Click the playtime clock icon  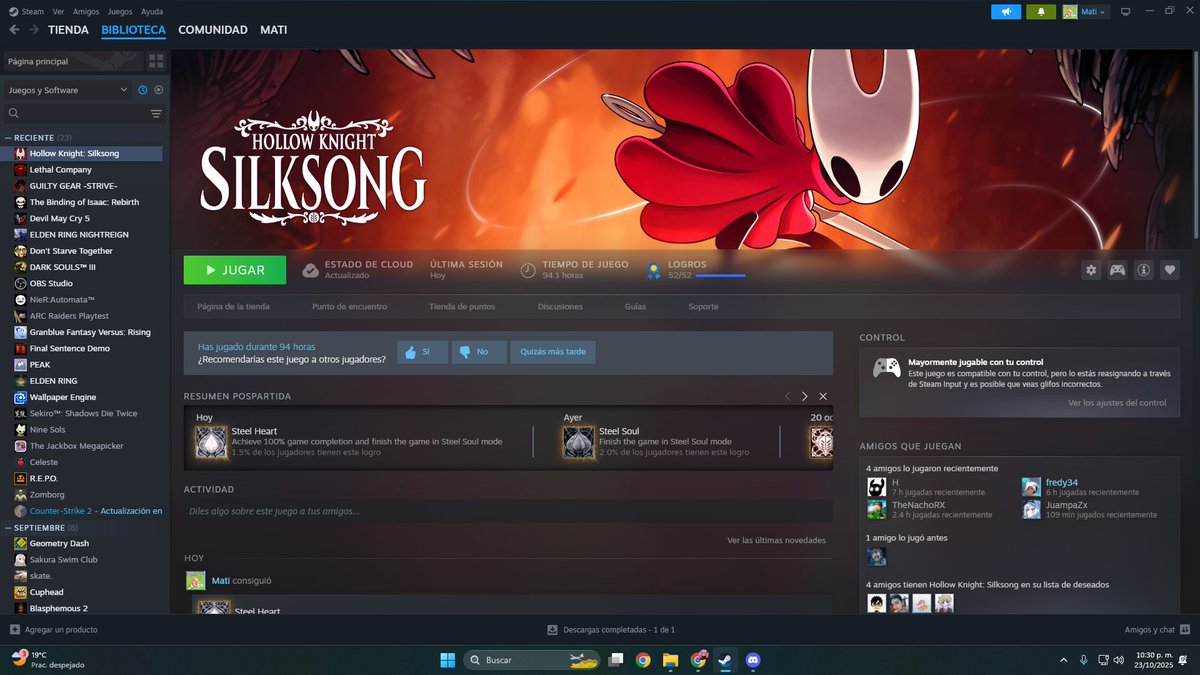[x=528, y=270]
